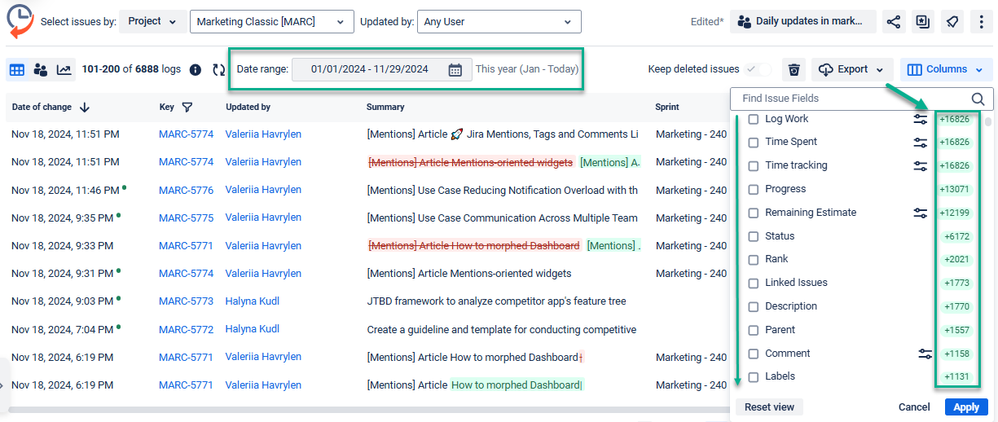Open issue MARC-5775 link
The image size is (998, 422).
[x=186, y=218]
